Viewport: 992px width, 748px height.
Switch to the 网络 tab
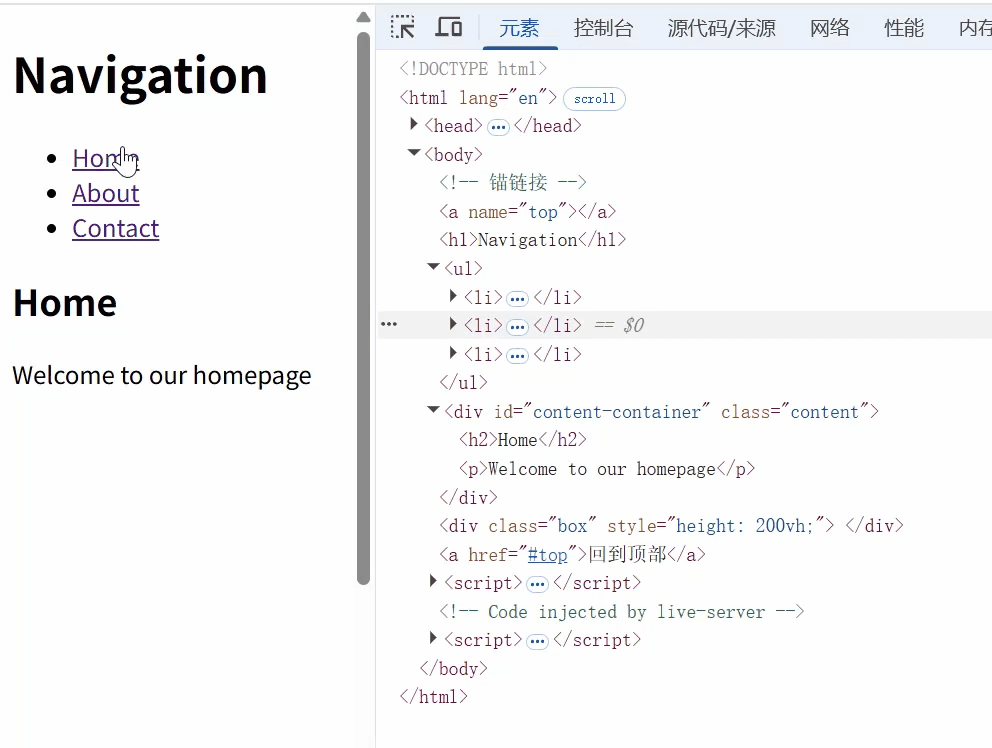point(830,28)
